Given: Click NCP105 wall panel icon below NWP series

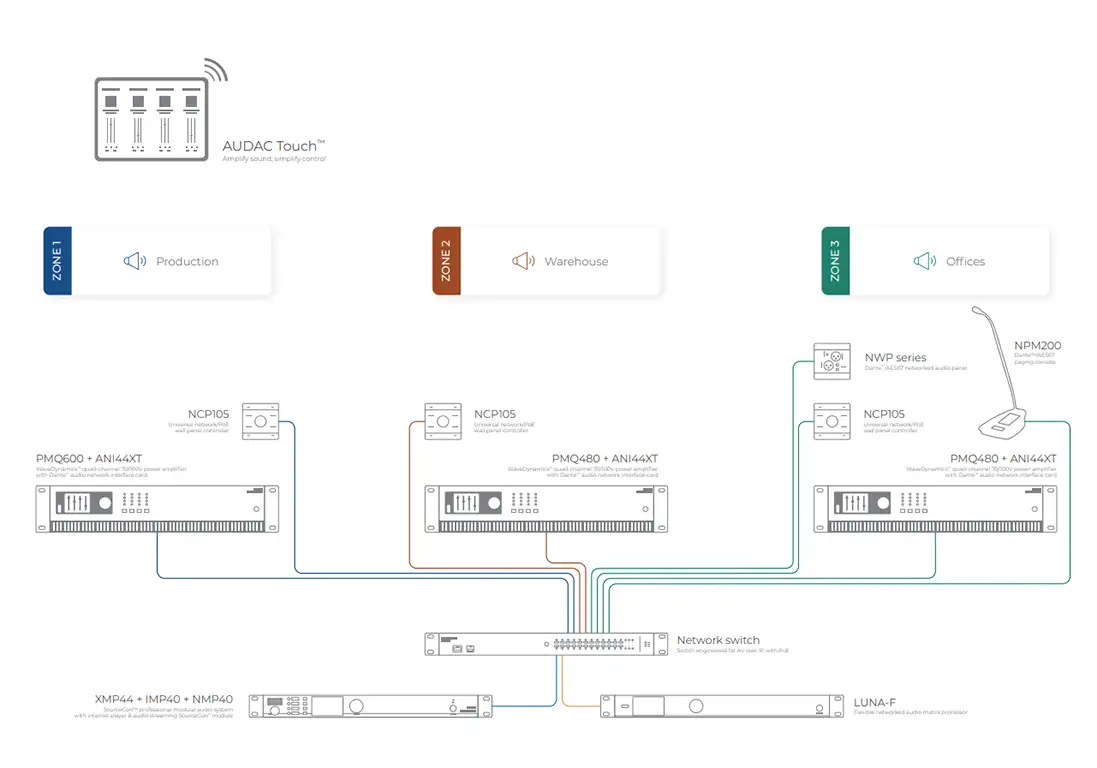Looking at the screenshot, I should [831, 421].
